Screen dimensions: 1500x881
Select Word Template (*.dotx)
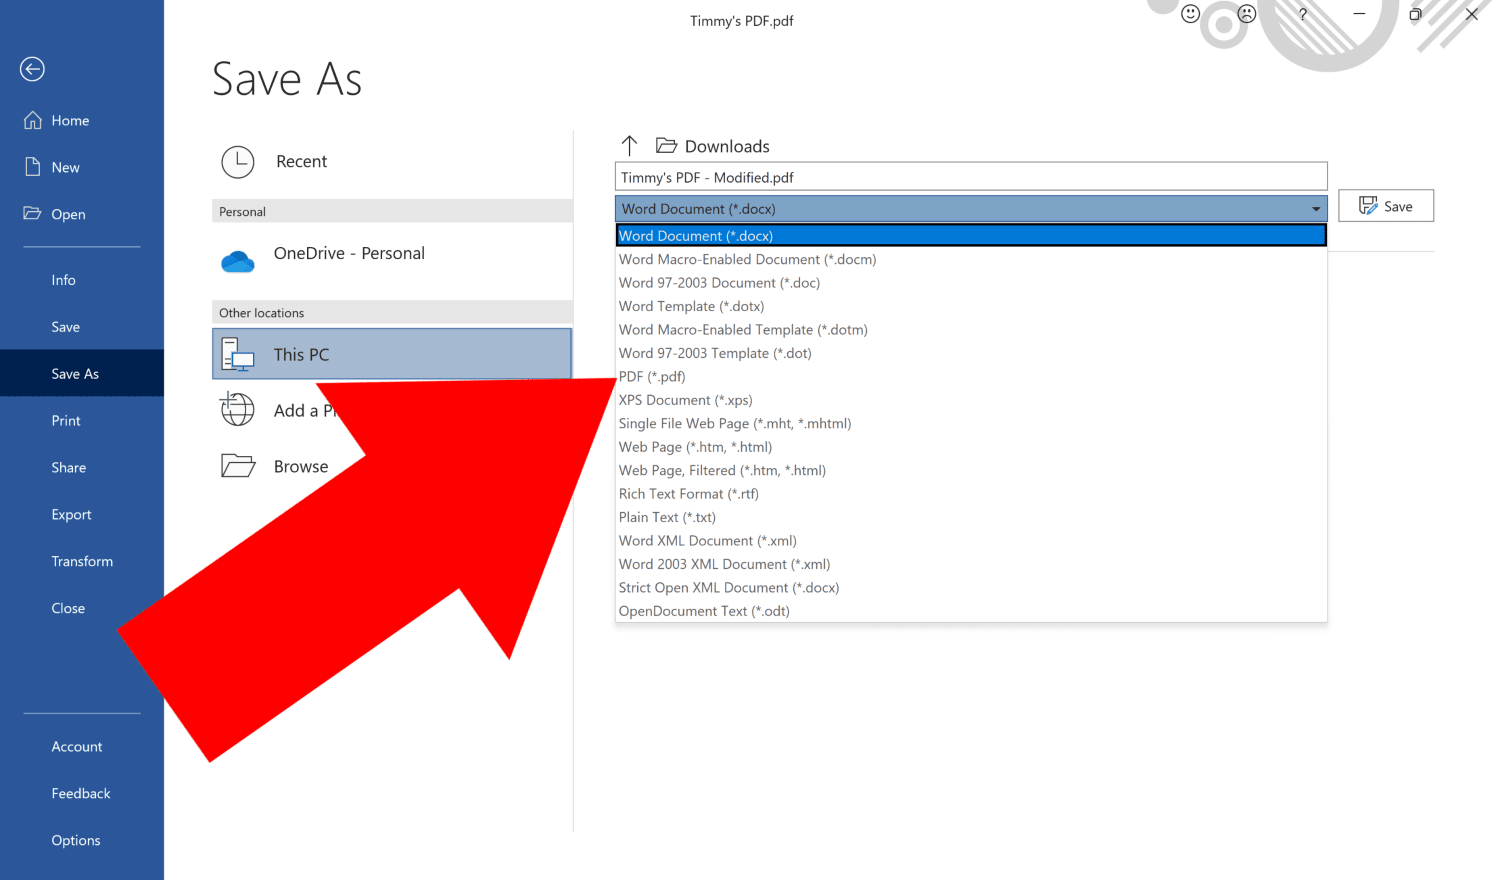coord(691,306)
